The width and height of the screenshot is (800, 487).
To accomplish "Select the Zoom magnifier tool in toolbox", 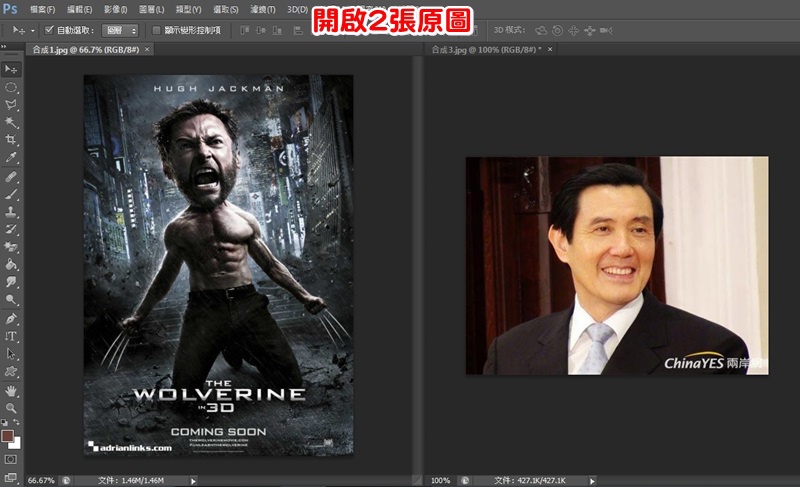I will pyautogui.click(x=11, y=408).
